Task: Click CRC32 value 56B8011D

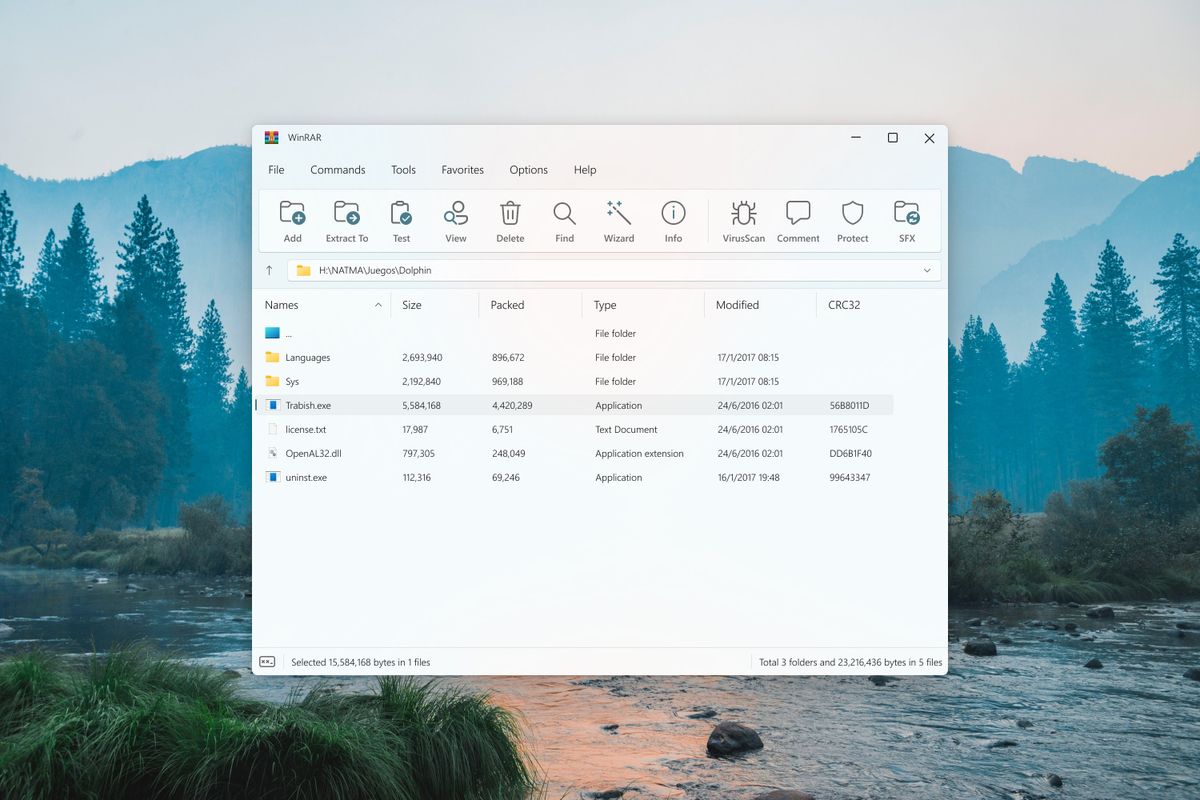Action: (849, 405)
